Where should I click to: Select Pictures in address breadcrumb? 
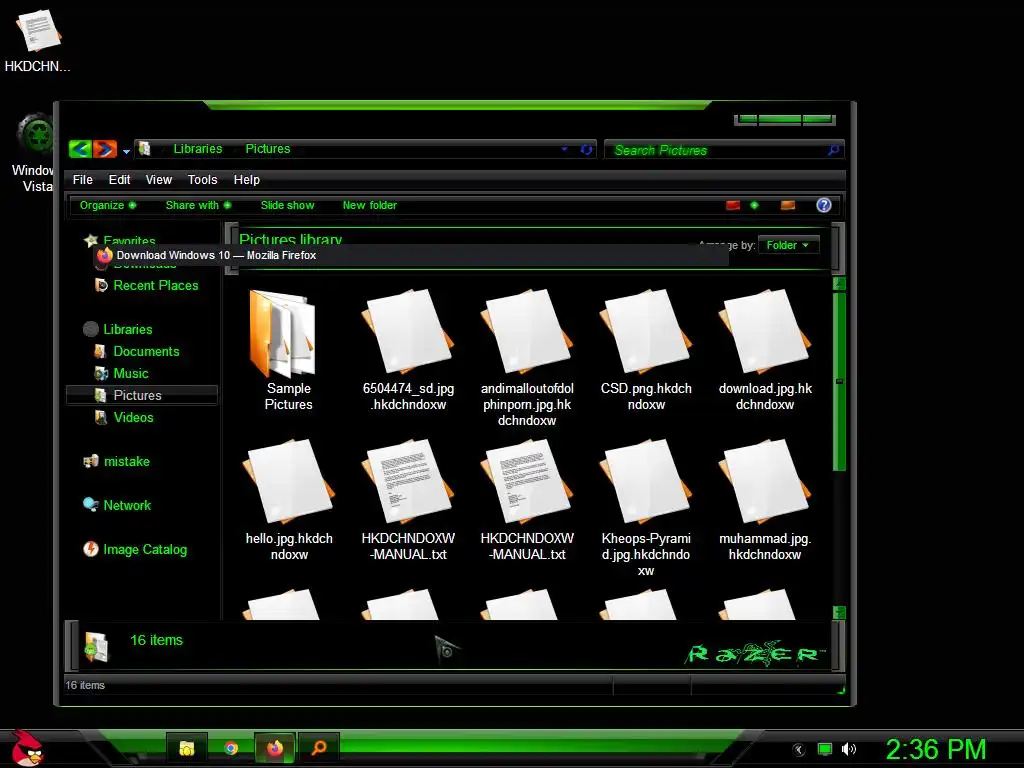268,149
